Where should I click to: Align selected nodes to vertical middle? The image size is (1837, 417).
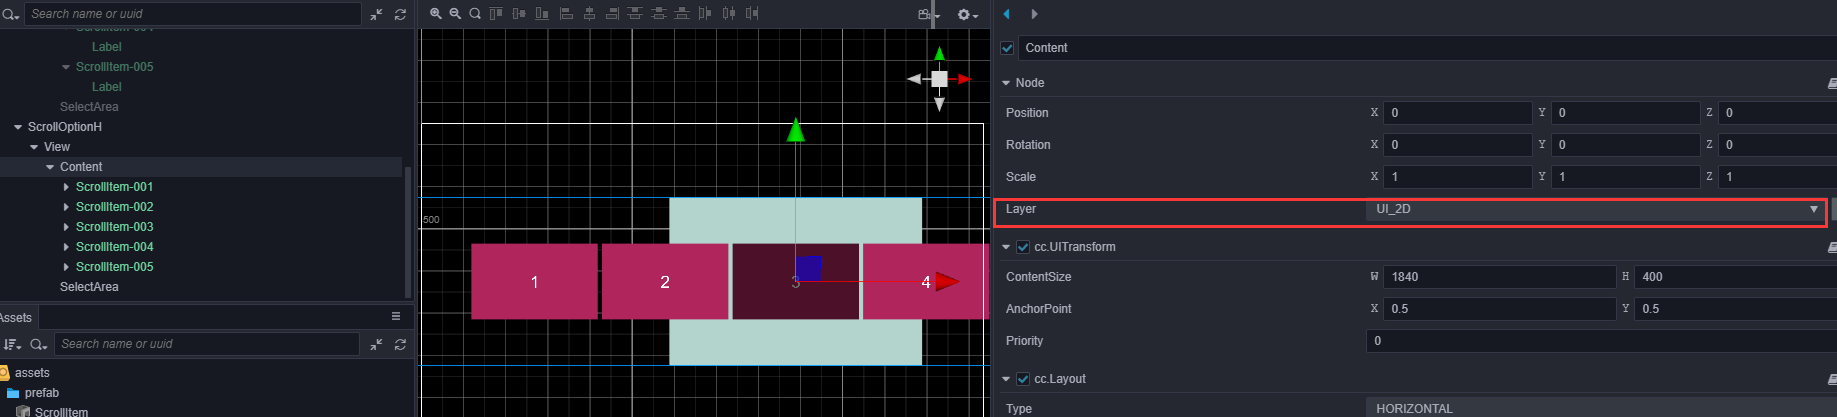tap(518, 14)
